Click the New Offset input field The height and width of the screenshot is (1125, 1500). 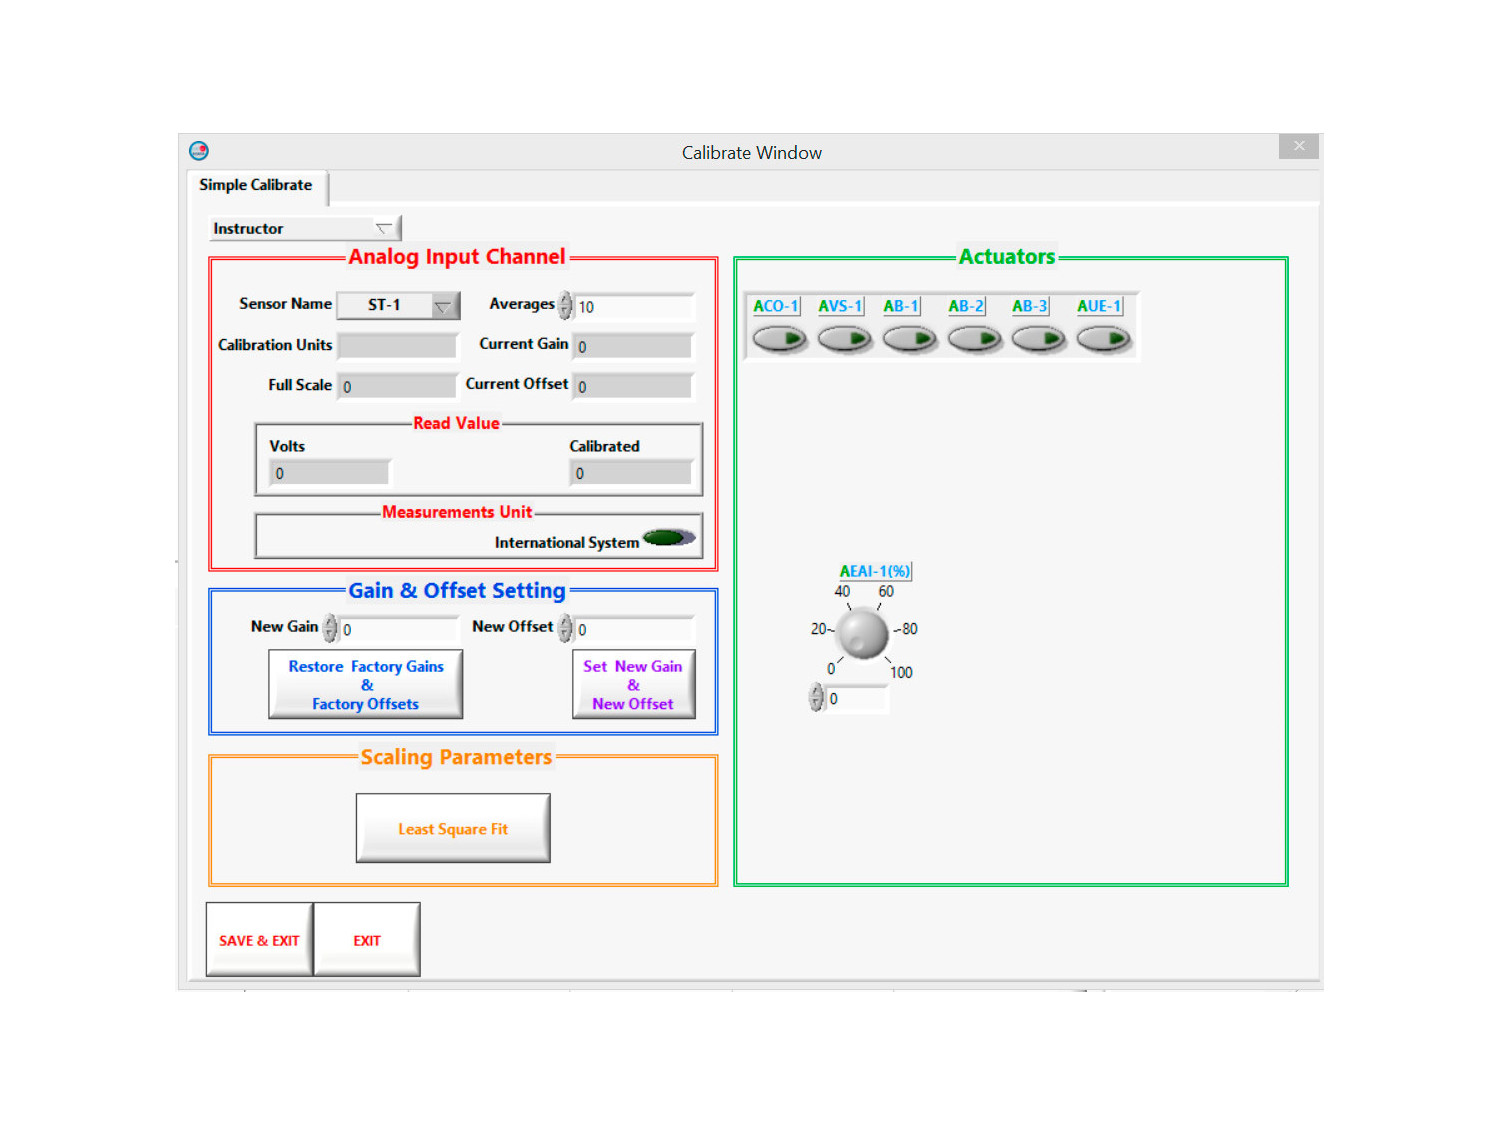pos(634,629)
